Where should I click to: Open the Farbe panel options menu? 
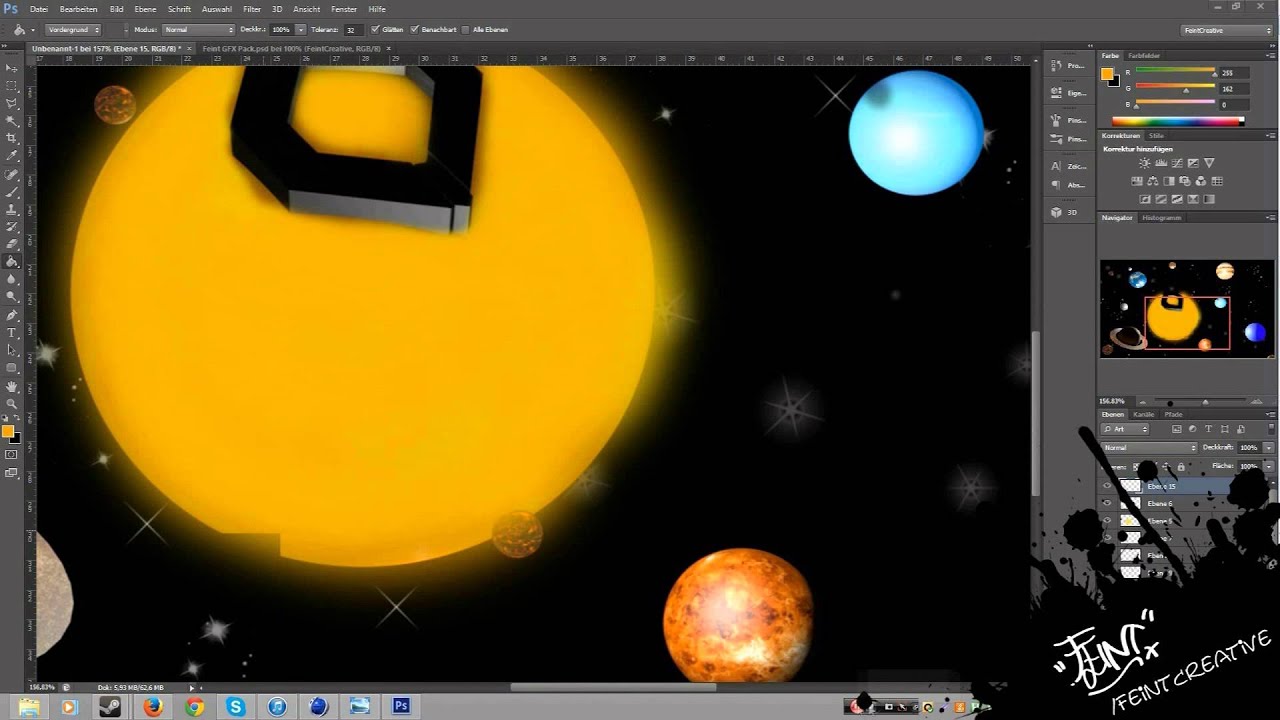[x=1269, y=55]
